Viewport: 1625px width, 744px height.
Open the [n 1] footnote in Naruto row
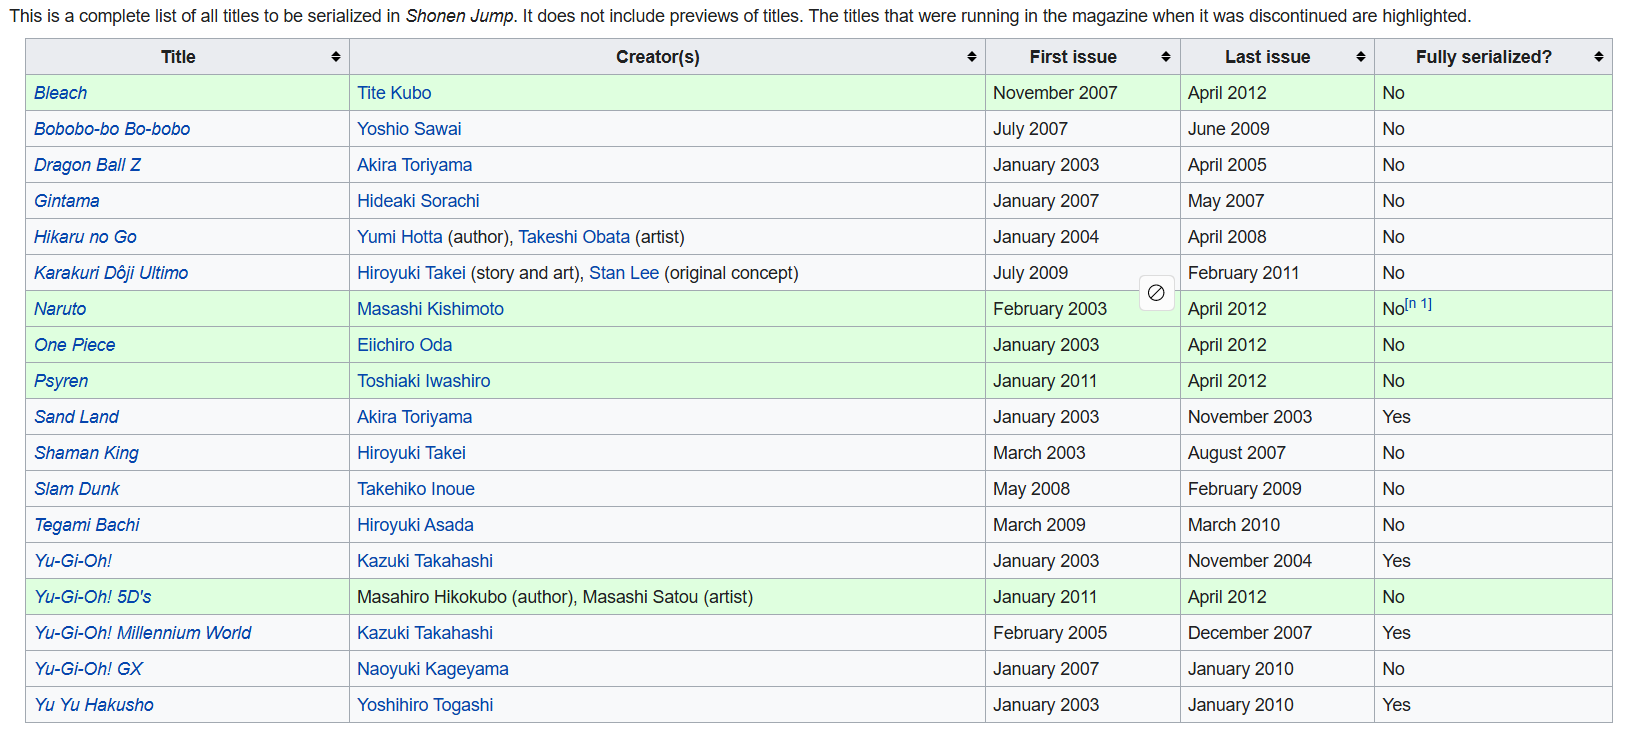click(x=1418, y=304)
